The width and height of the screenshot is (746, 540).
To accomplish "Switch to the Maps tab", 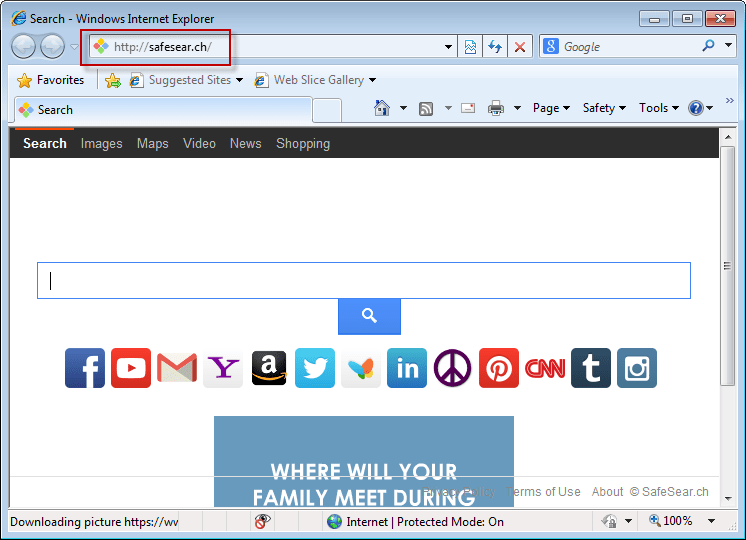I will (x=153, y=144).
